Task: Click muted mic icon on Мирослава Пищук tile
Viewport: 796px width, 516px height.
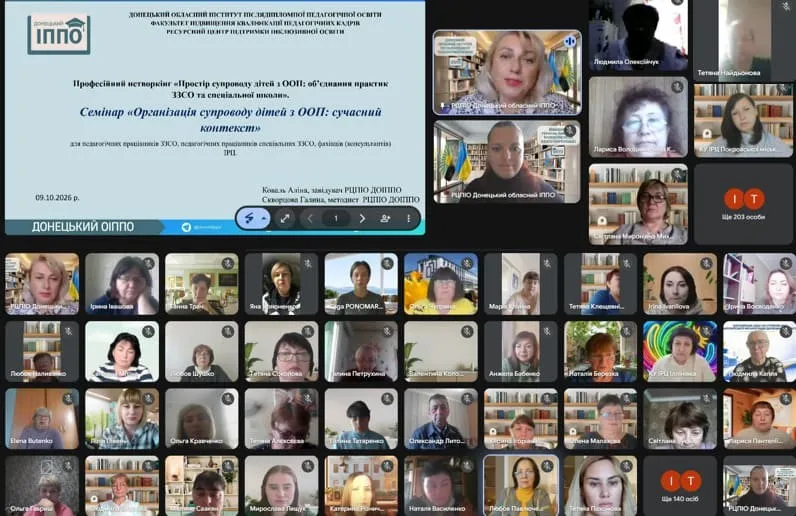Action: [x=308, y=466]
